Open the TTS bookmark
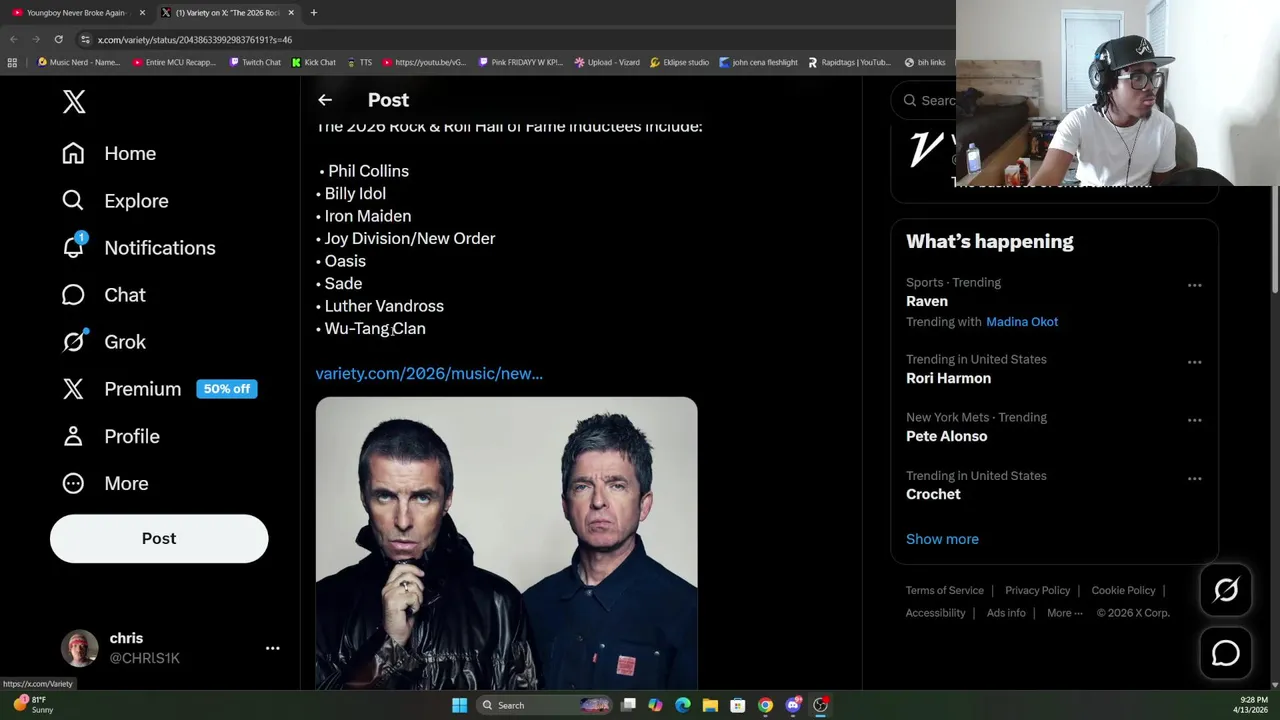This screenshot has height=720, width=1280. coord(360,62)
